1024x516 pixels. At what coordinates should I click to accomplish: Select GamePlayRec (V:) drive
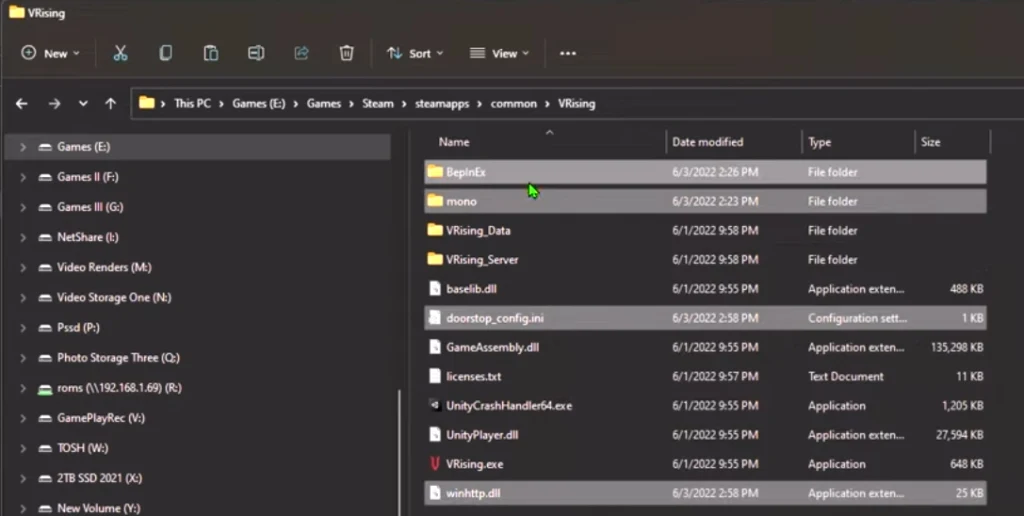pyautogui.click(x=101, y=418)
